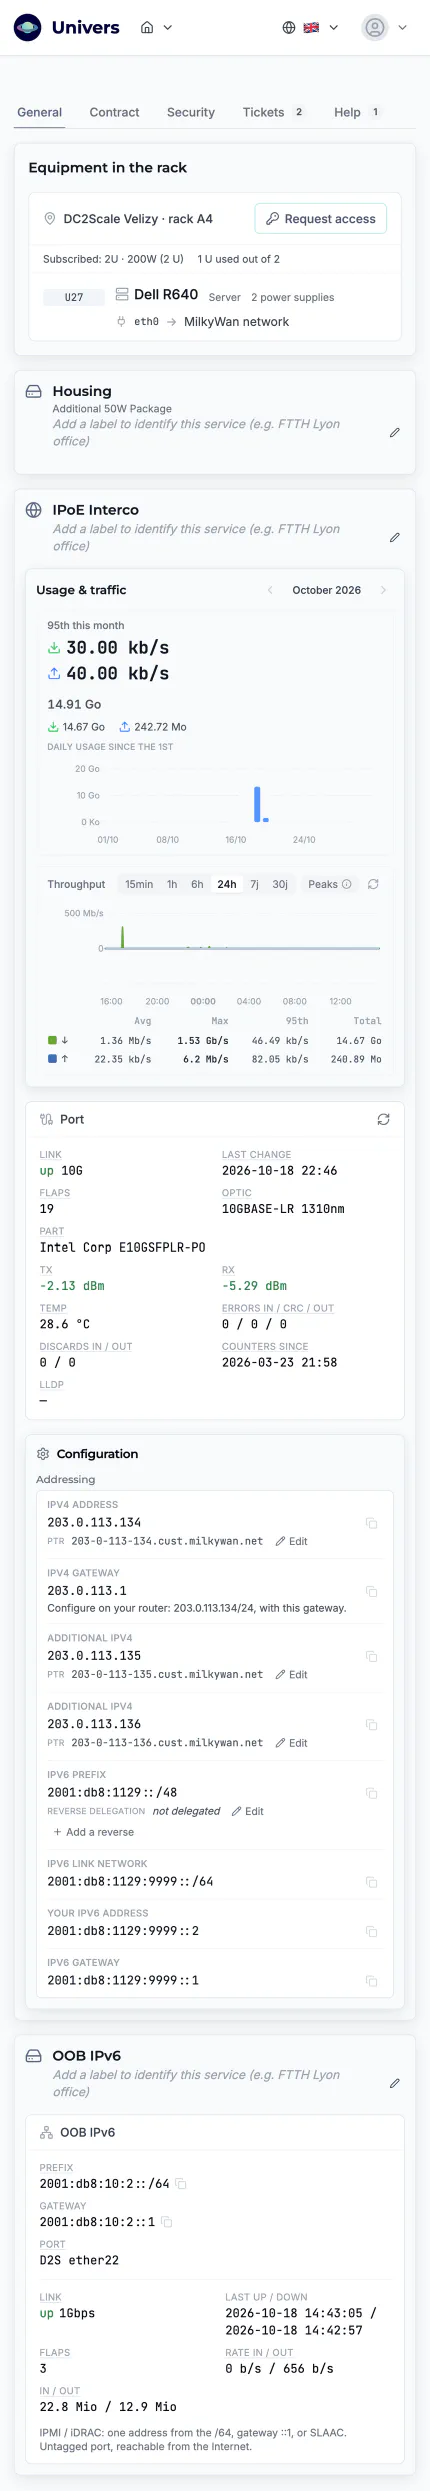The width and height of the screenshot is (430, 2491).
Task: Edit the OOB IPv6 service label
Action: [394, 2083]
